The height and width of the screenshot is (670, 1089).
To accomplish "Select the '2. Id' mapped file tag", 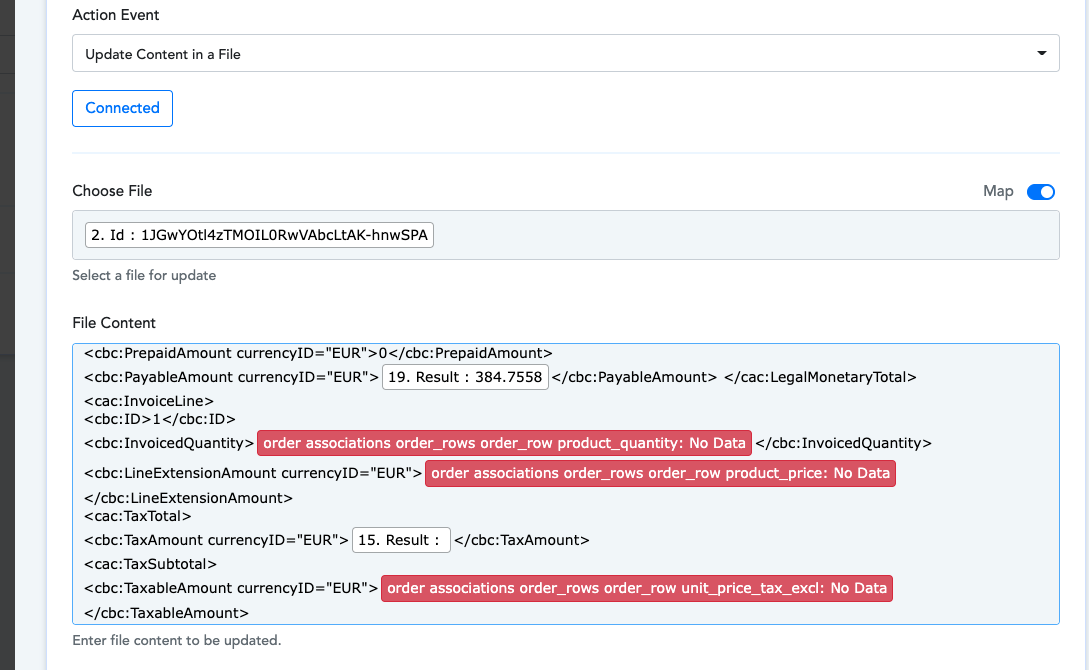I will [259, 235].
